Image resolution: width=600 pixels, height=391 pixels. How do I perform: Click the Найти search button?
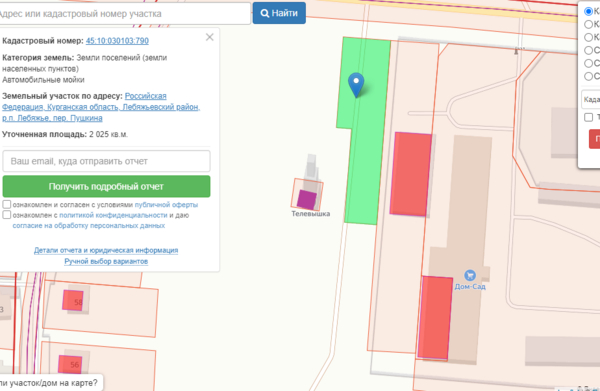279,13
